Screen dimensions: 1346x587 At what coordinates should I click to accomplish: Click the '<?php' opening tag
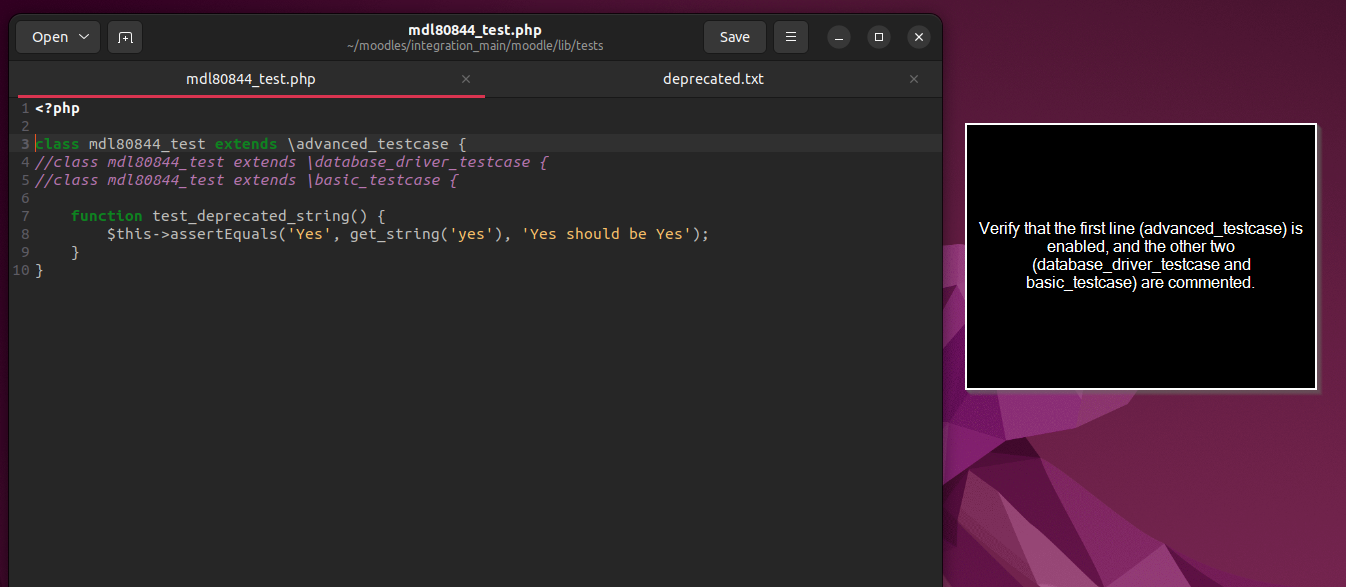[57, 108]
